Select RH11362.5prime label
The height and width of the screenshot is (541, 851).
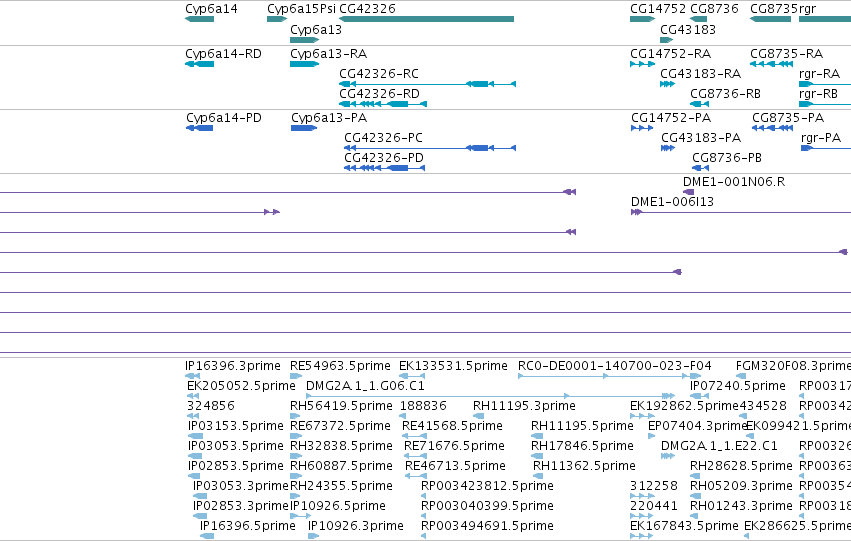(584, 466)
